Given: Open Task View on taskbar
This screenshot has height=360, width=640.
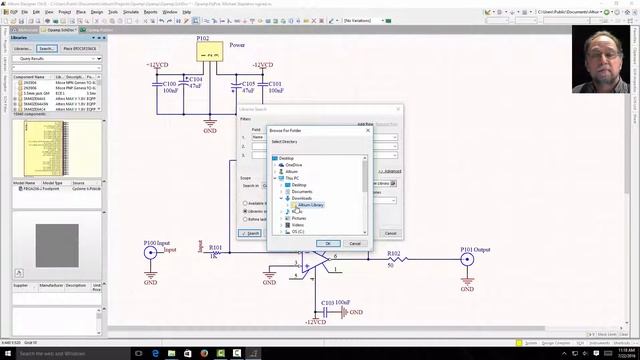Looking at the screenshot, I should coord(139,353).
